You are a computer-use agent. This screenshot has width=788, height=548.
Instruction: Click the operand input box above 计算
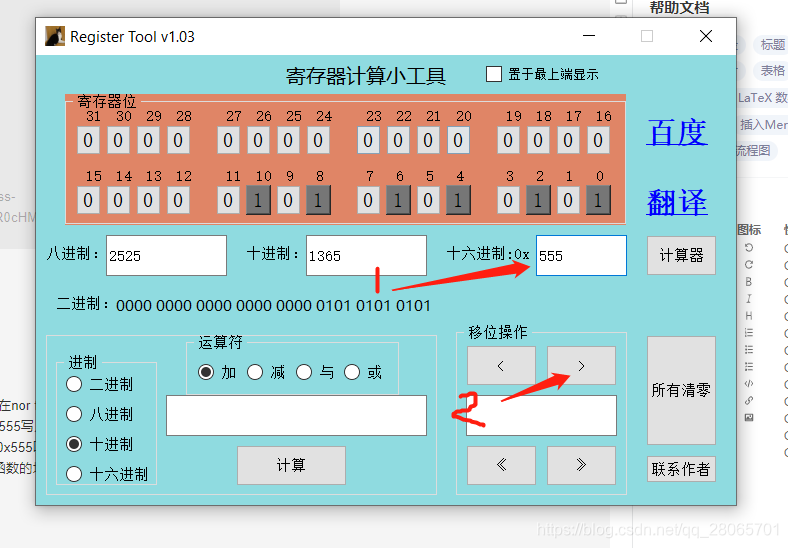297,415
